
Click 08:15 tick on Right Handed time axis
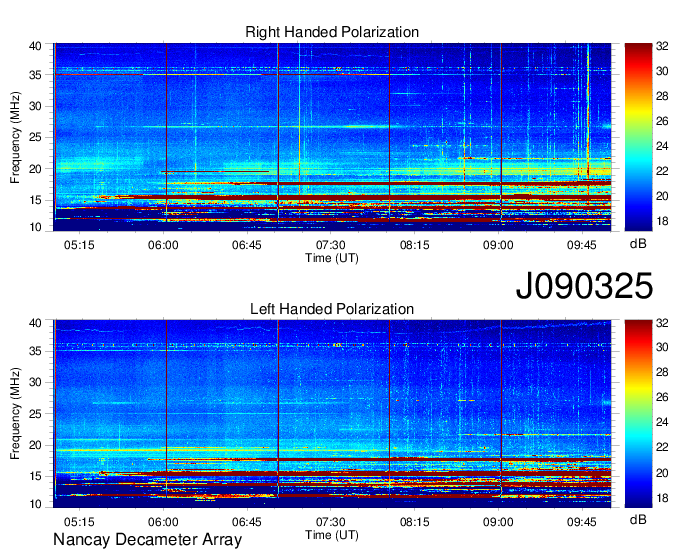(414, 245)
